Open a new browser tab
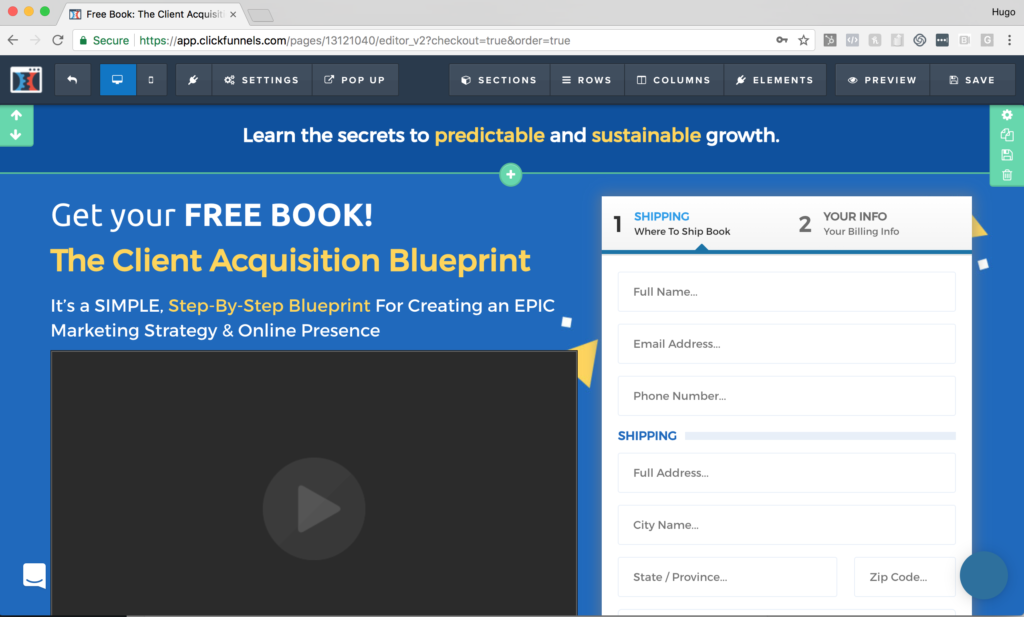The image size is (1024, 617). (261, 15)
